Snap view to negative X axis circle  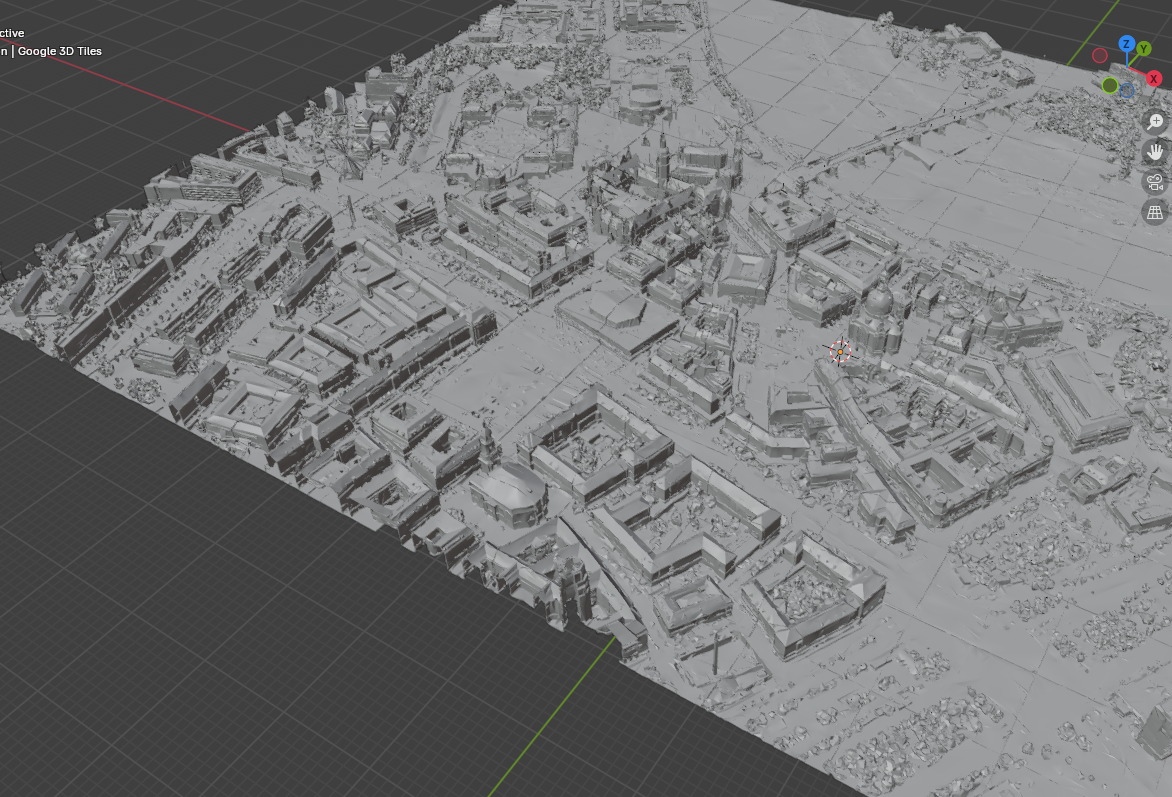(x=1100, y=56)
